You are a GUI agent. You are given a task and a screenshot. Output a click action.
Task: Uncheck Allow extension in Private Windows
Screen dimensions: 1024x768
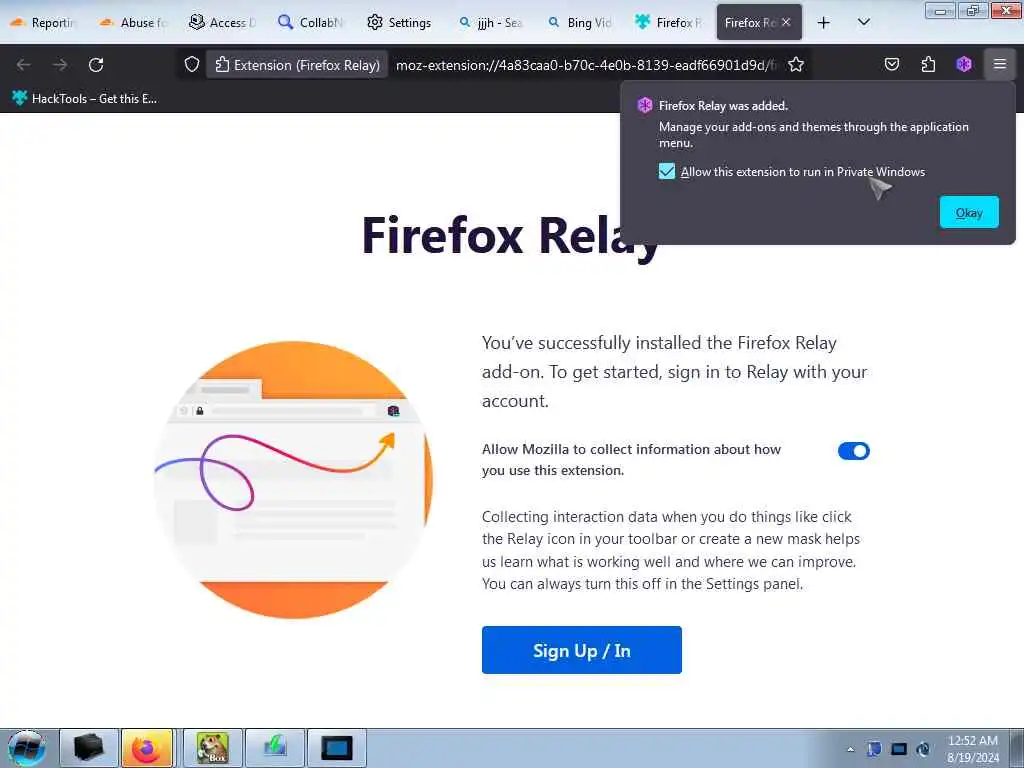click(x=667, y=172)
